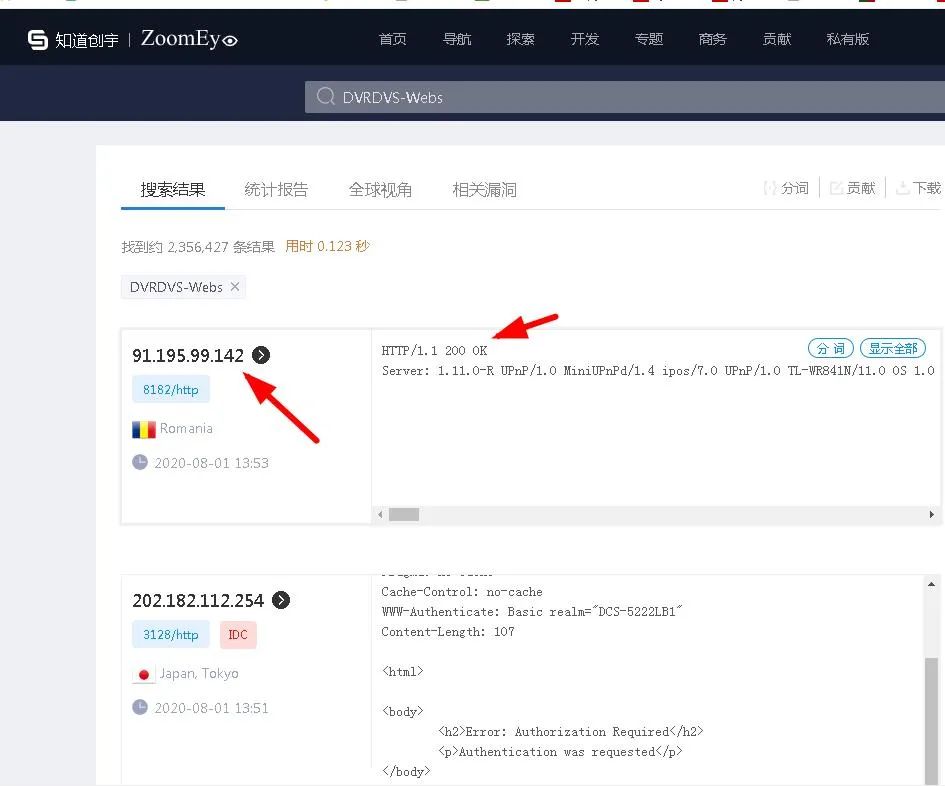Image resolution: width=945 pixels, height=786 pixels.
Task: Switch to the 相关漏洞 tab
Action: (x=485, y=190)
